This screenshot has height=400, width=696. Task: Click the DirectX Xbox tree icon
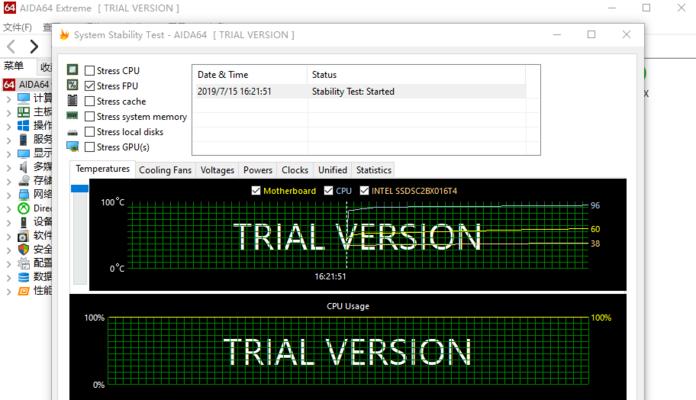pyautogui.click(x=24, y=208)
